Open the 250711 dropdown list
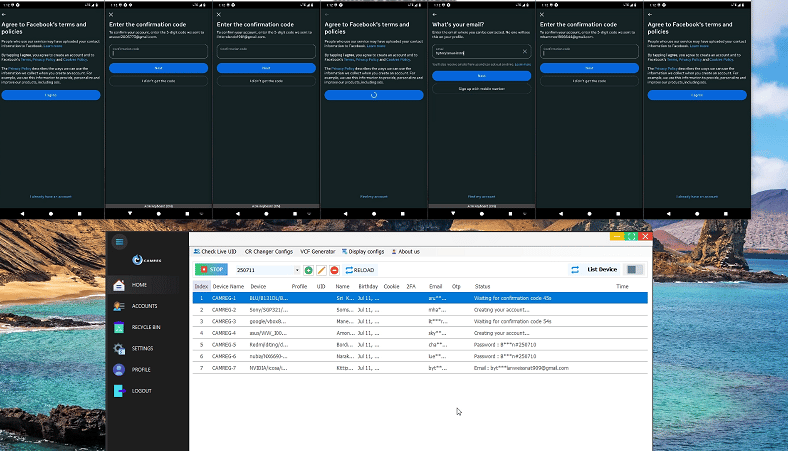This screenshot has height=451, width=788. point(296,270)
